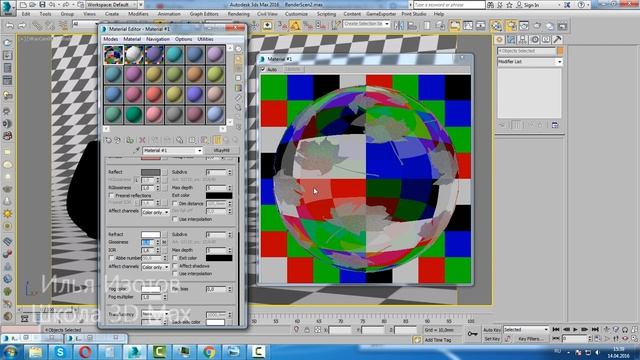
Task: Toggle Backlight icon in Material Editor
Action: coord(238,59)
